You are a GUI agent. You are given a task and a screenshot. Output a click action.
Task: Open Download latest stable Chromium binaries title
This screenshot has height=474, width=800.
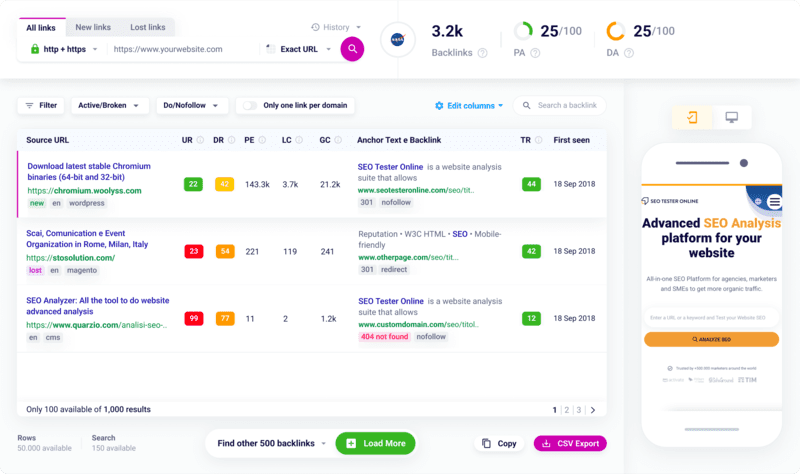(x=89, y=171)
